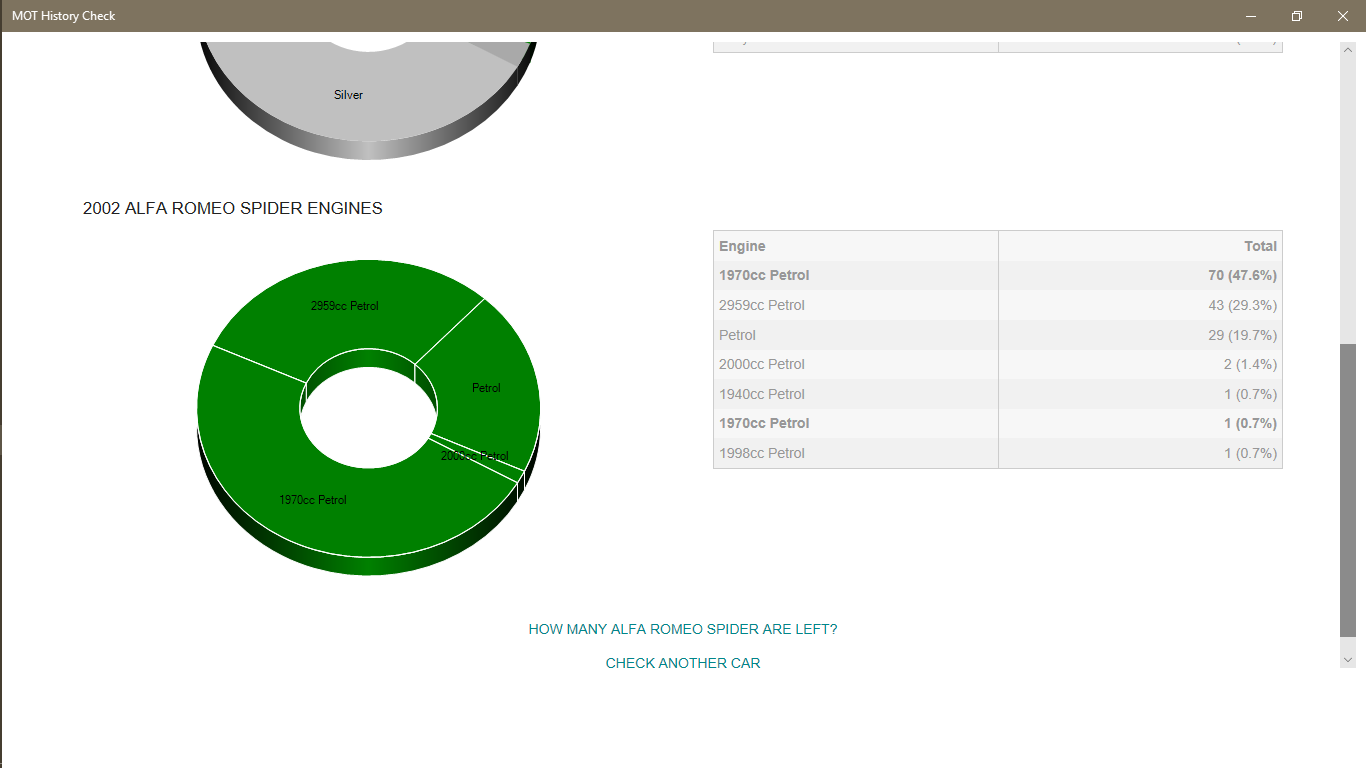1366x768 pixels.
Task: Select the 1998cc Petrol table entry
Action: 762,453
